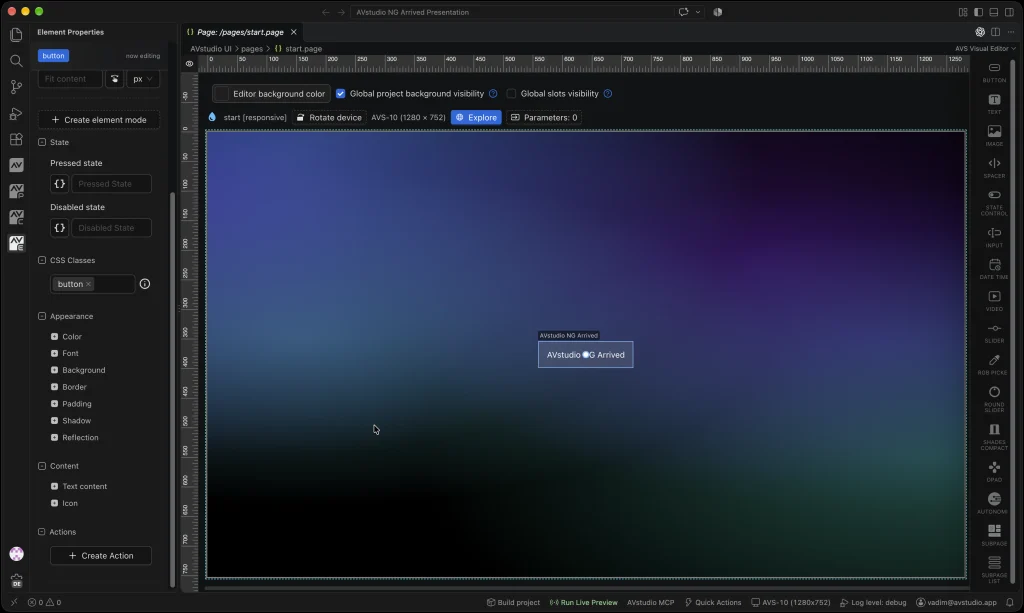The width and height of the screenshot is (1024, 613).
Task: Add an Input element from the palette
Action: pyautogui.click(x=994, y=238)
